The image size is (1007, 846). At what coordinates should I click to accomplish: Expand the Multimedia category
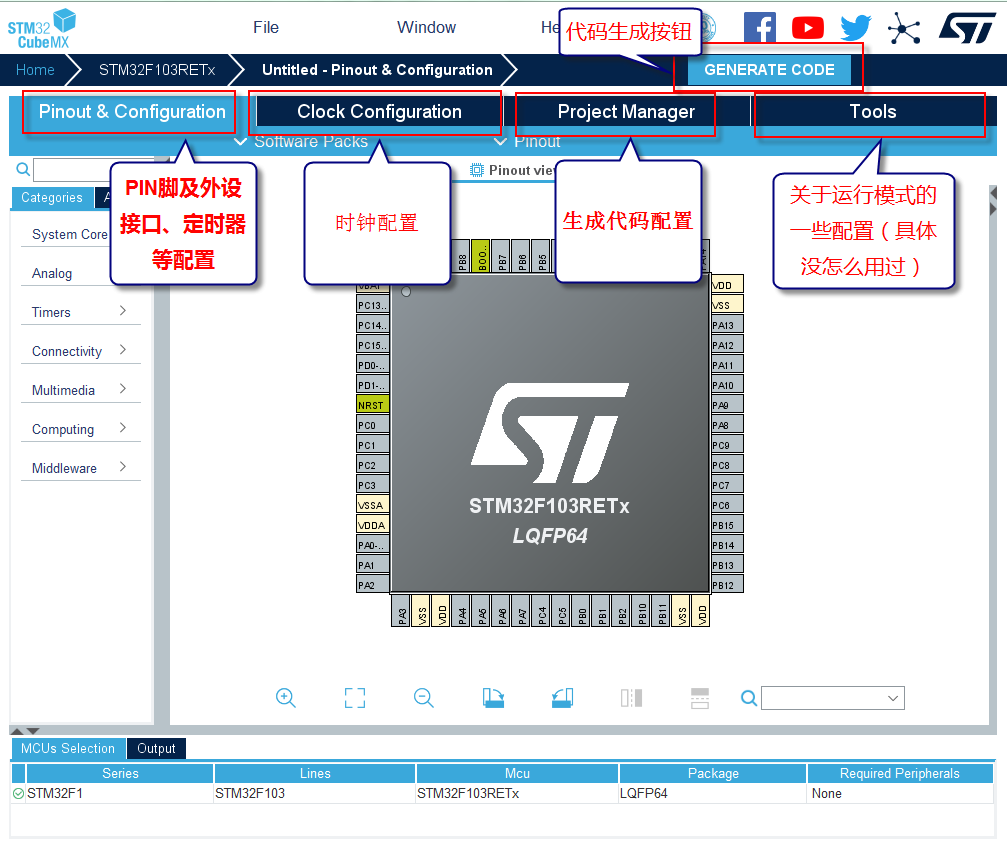(x=80, y=390)
